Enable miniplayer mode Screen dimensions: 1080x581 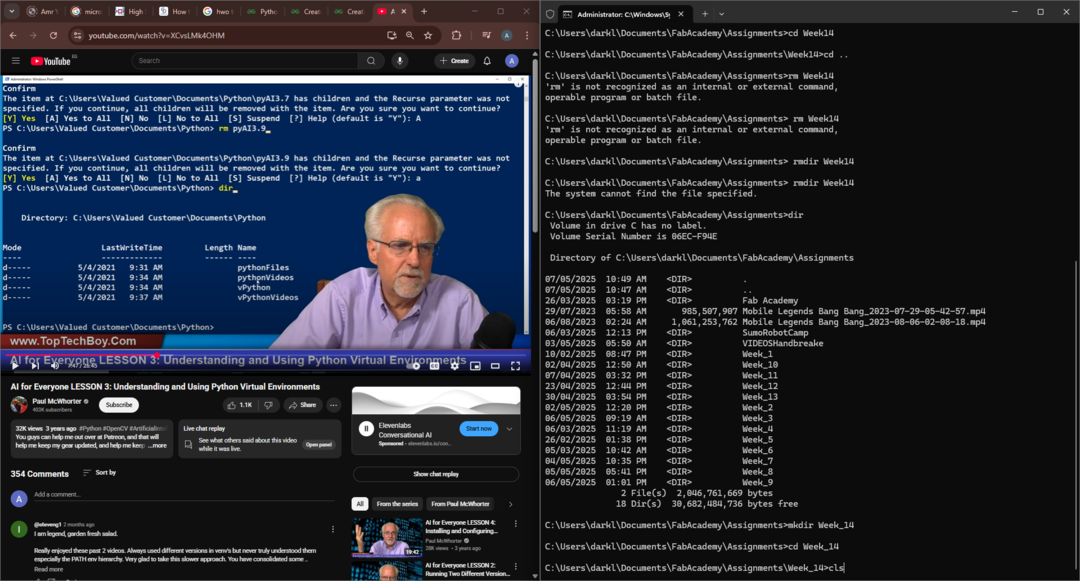(475, 366)
